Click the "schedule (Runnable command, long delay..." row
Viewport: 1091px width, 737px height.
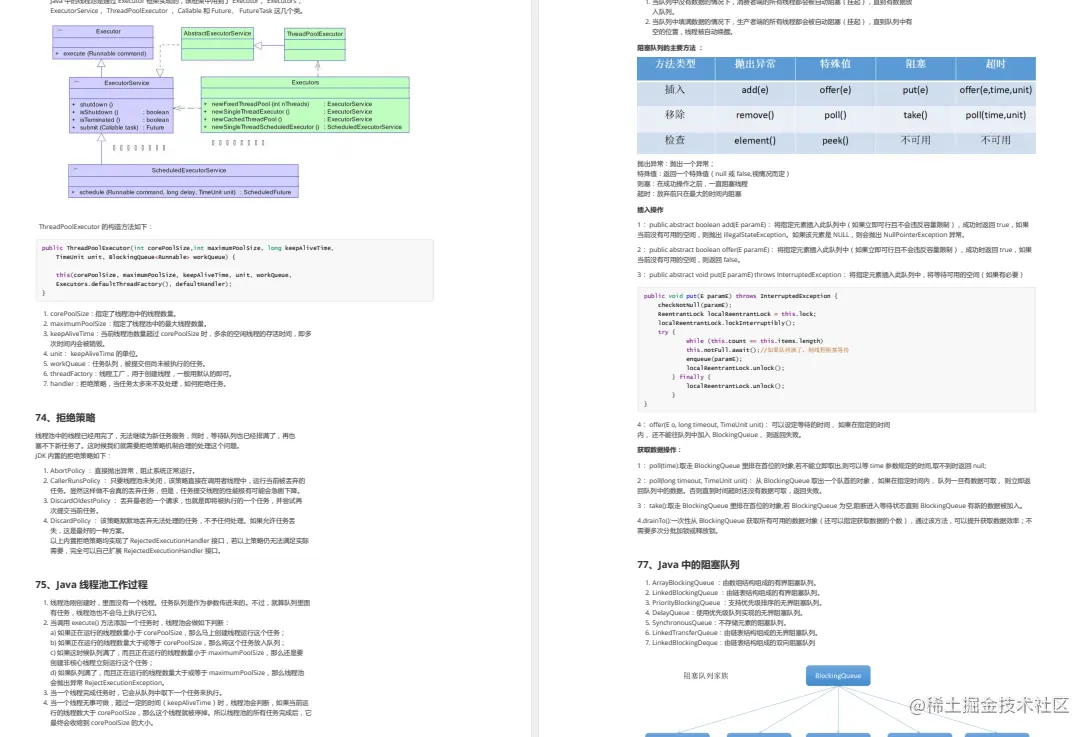pyautogui.click(x=184, y=192)
